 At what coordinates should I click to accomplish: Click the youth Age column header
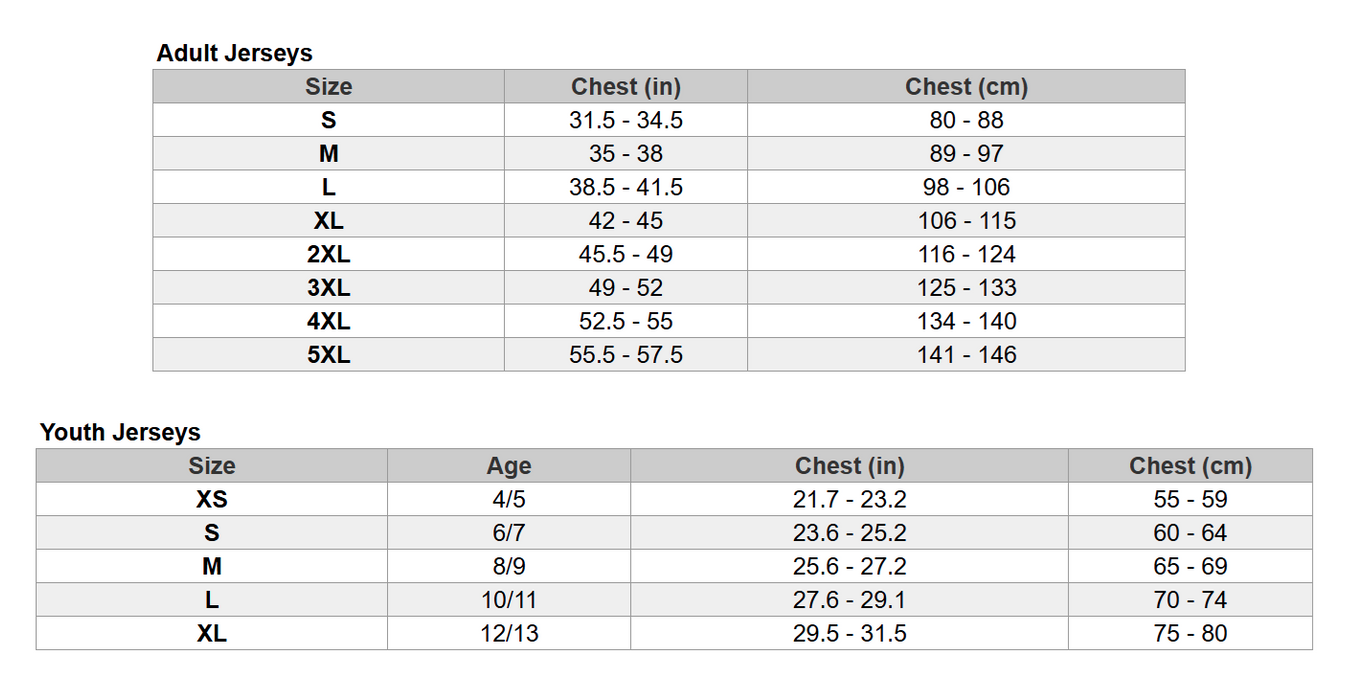[509, 466]
